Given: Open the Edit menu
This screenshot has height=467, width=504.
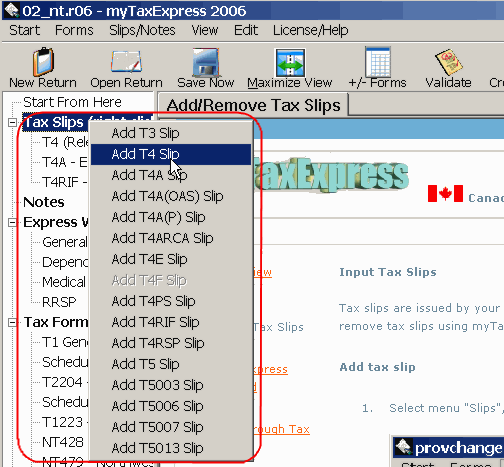Looking at the screenshot, I should 246,30.
